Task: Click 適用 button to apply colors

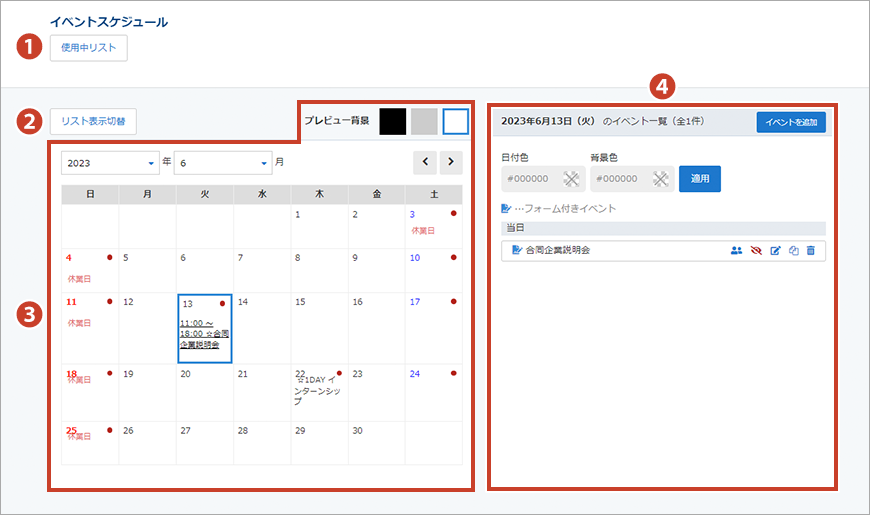Action: click(700, 179)
